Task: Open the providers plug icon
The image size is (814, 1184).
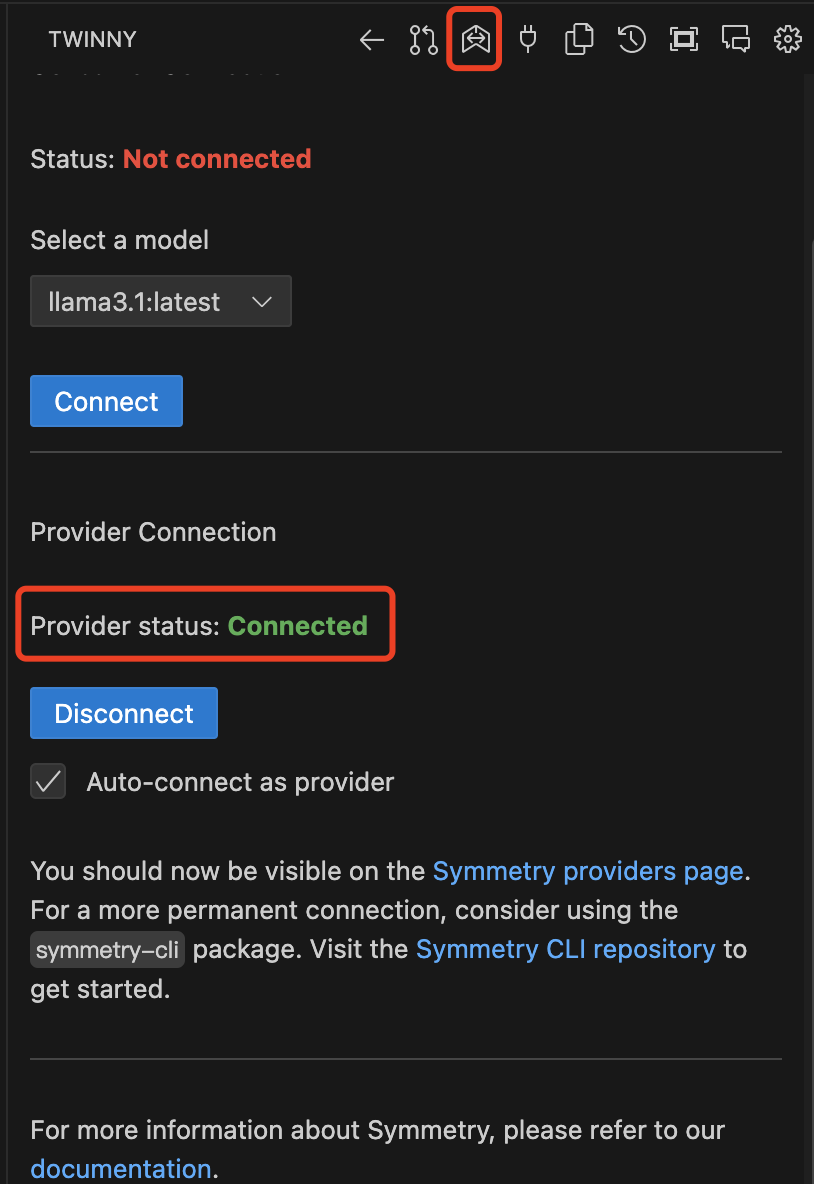Action: (x=528, y=39)
